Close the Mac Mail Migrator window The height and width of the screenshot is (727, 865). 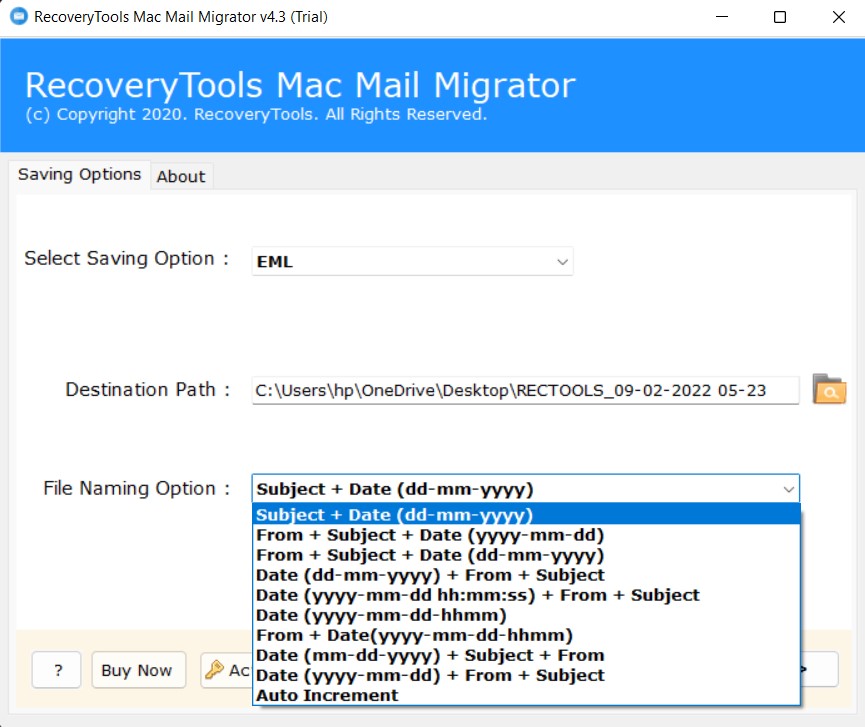[839, 17]
